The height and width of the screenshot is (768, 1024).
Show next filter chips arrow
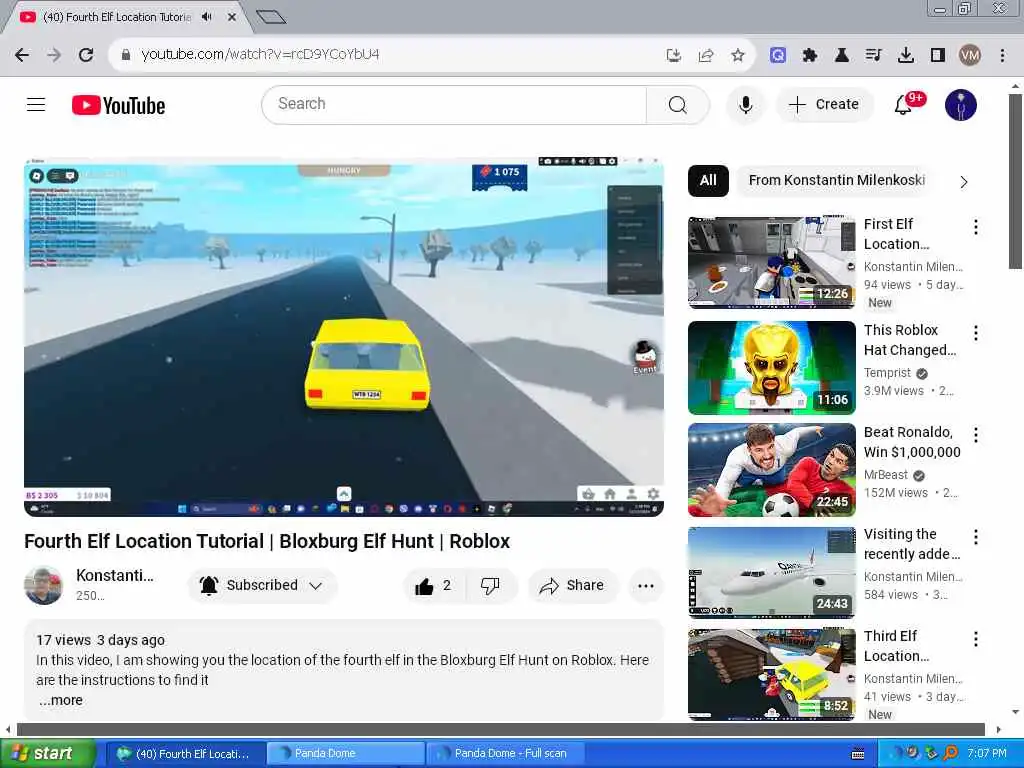coord(964,182)
